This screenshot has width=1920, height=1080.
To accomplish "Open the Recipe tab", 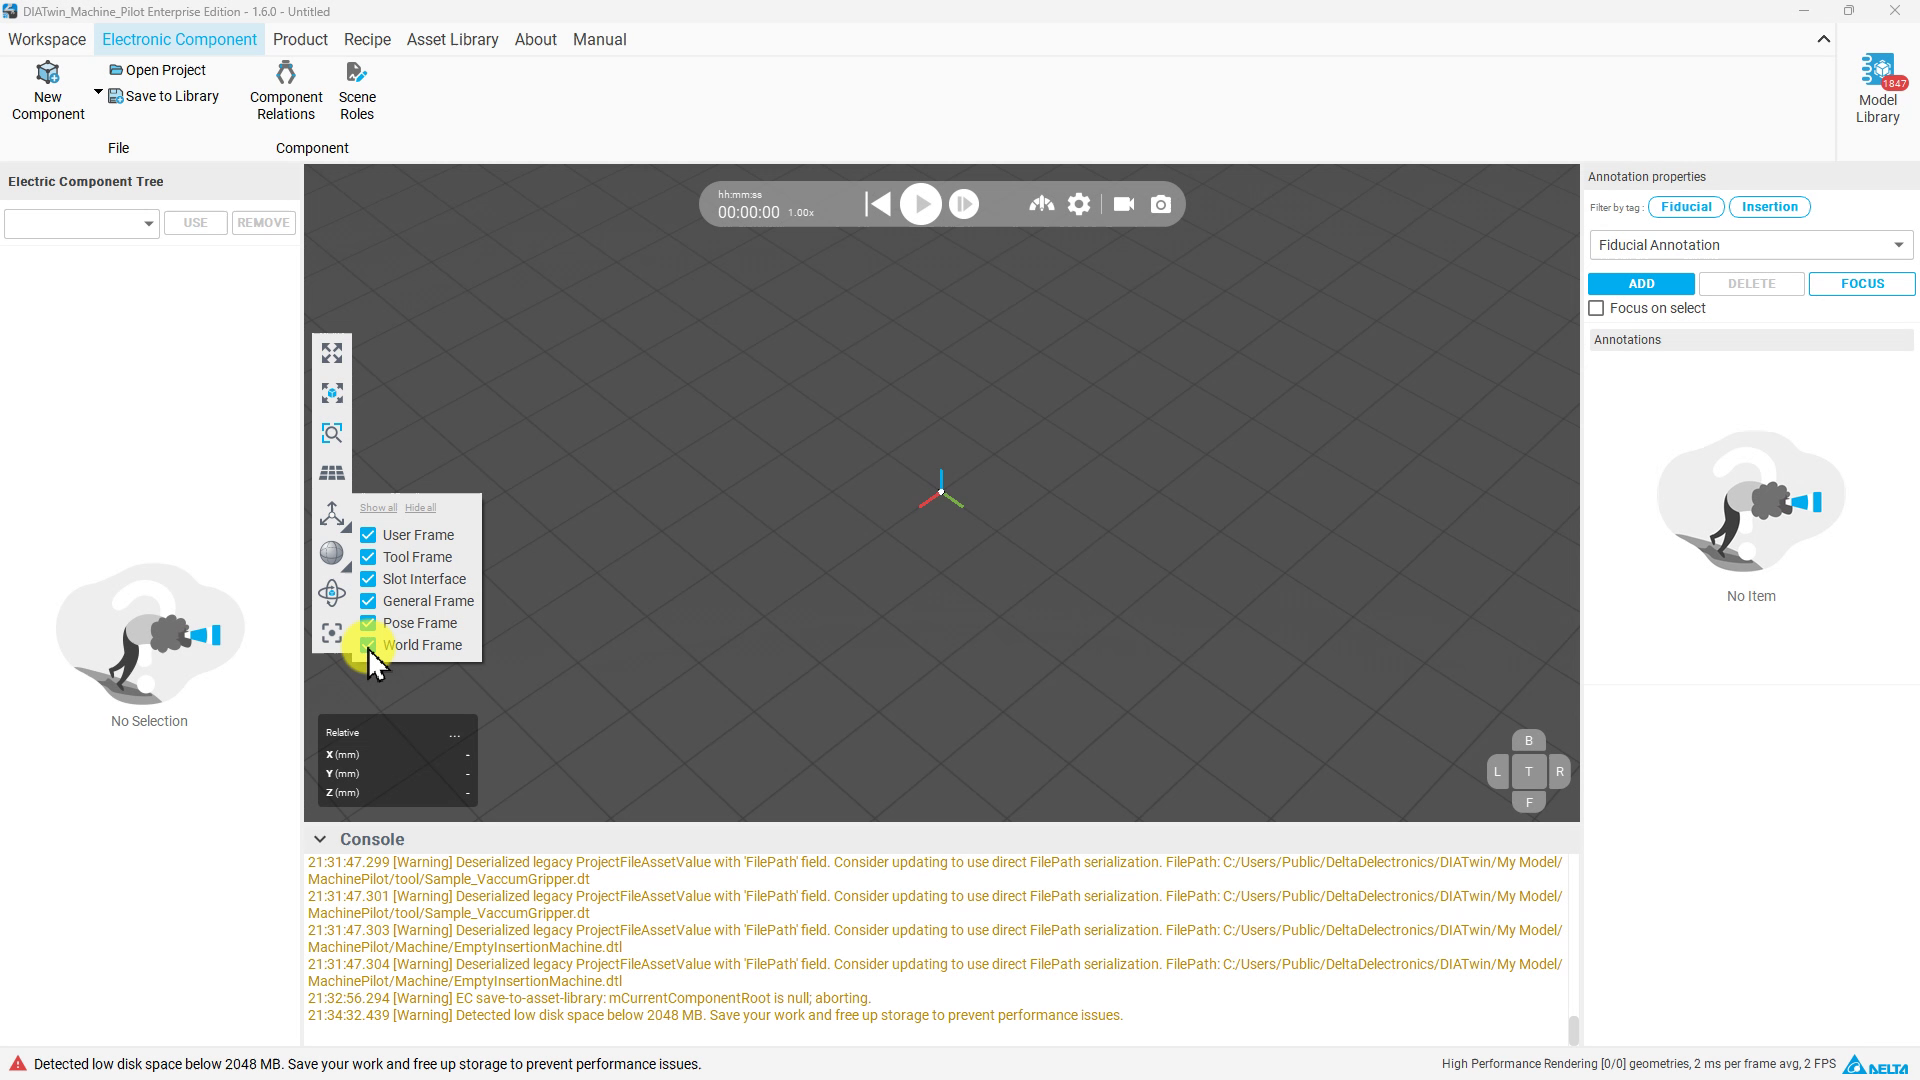I will [x=367, y=39].
